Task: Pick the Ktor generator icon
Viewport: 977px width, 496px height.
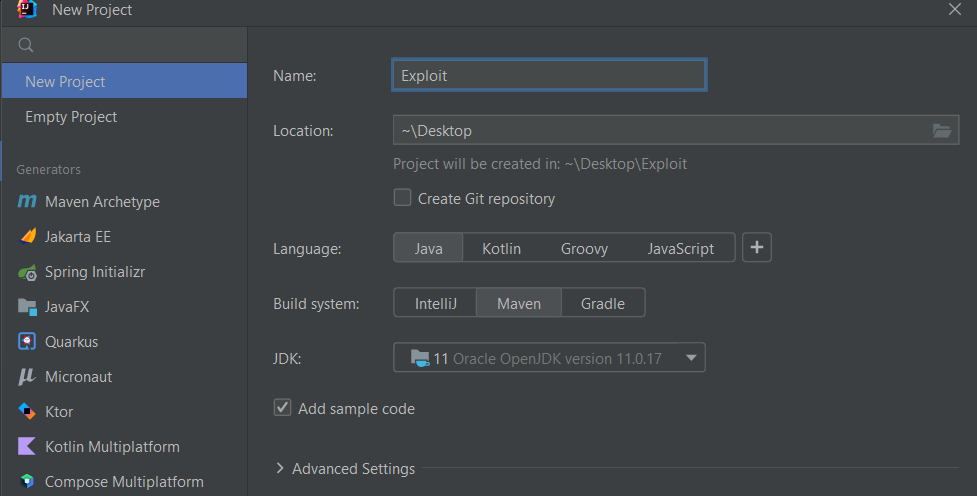Action: [x=27, y=412]
